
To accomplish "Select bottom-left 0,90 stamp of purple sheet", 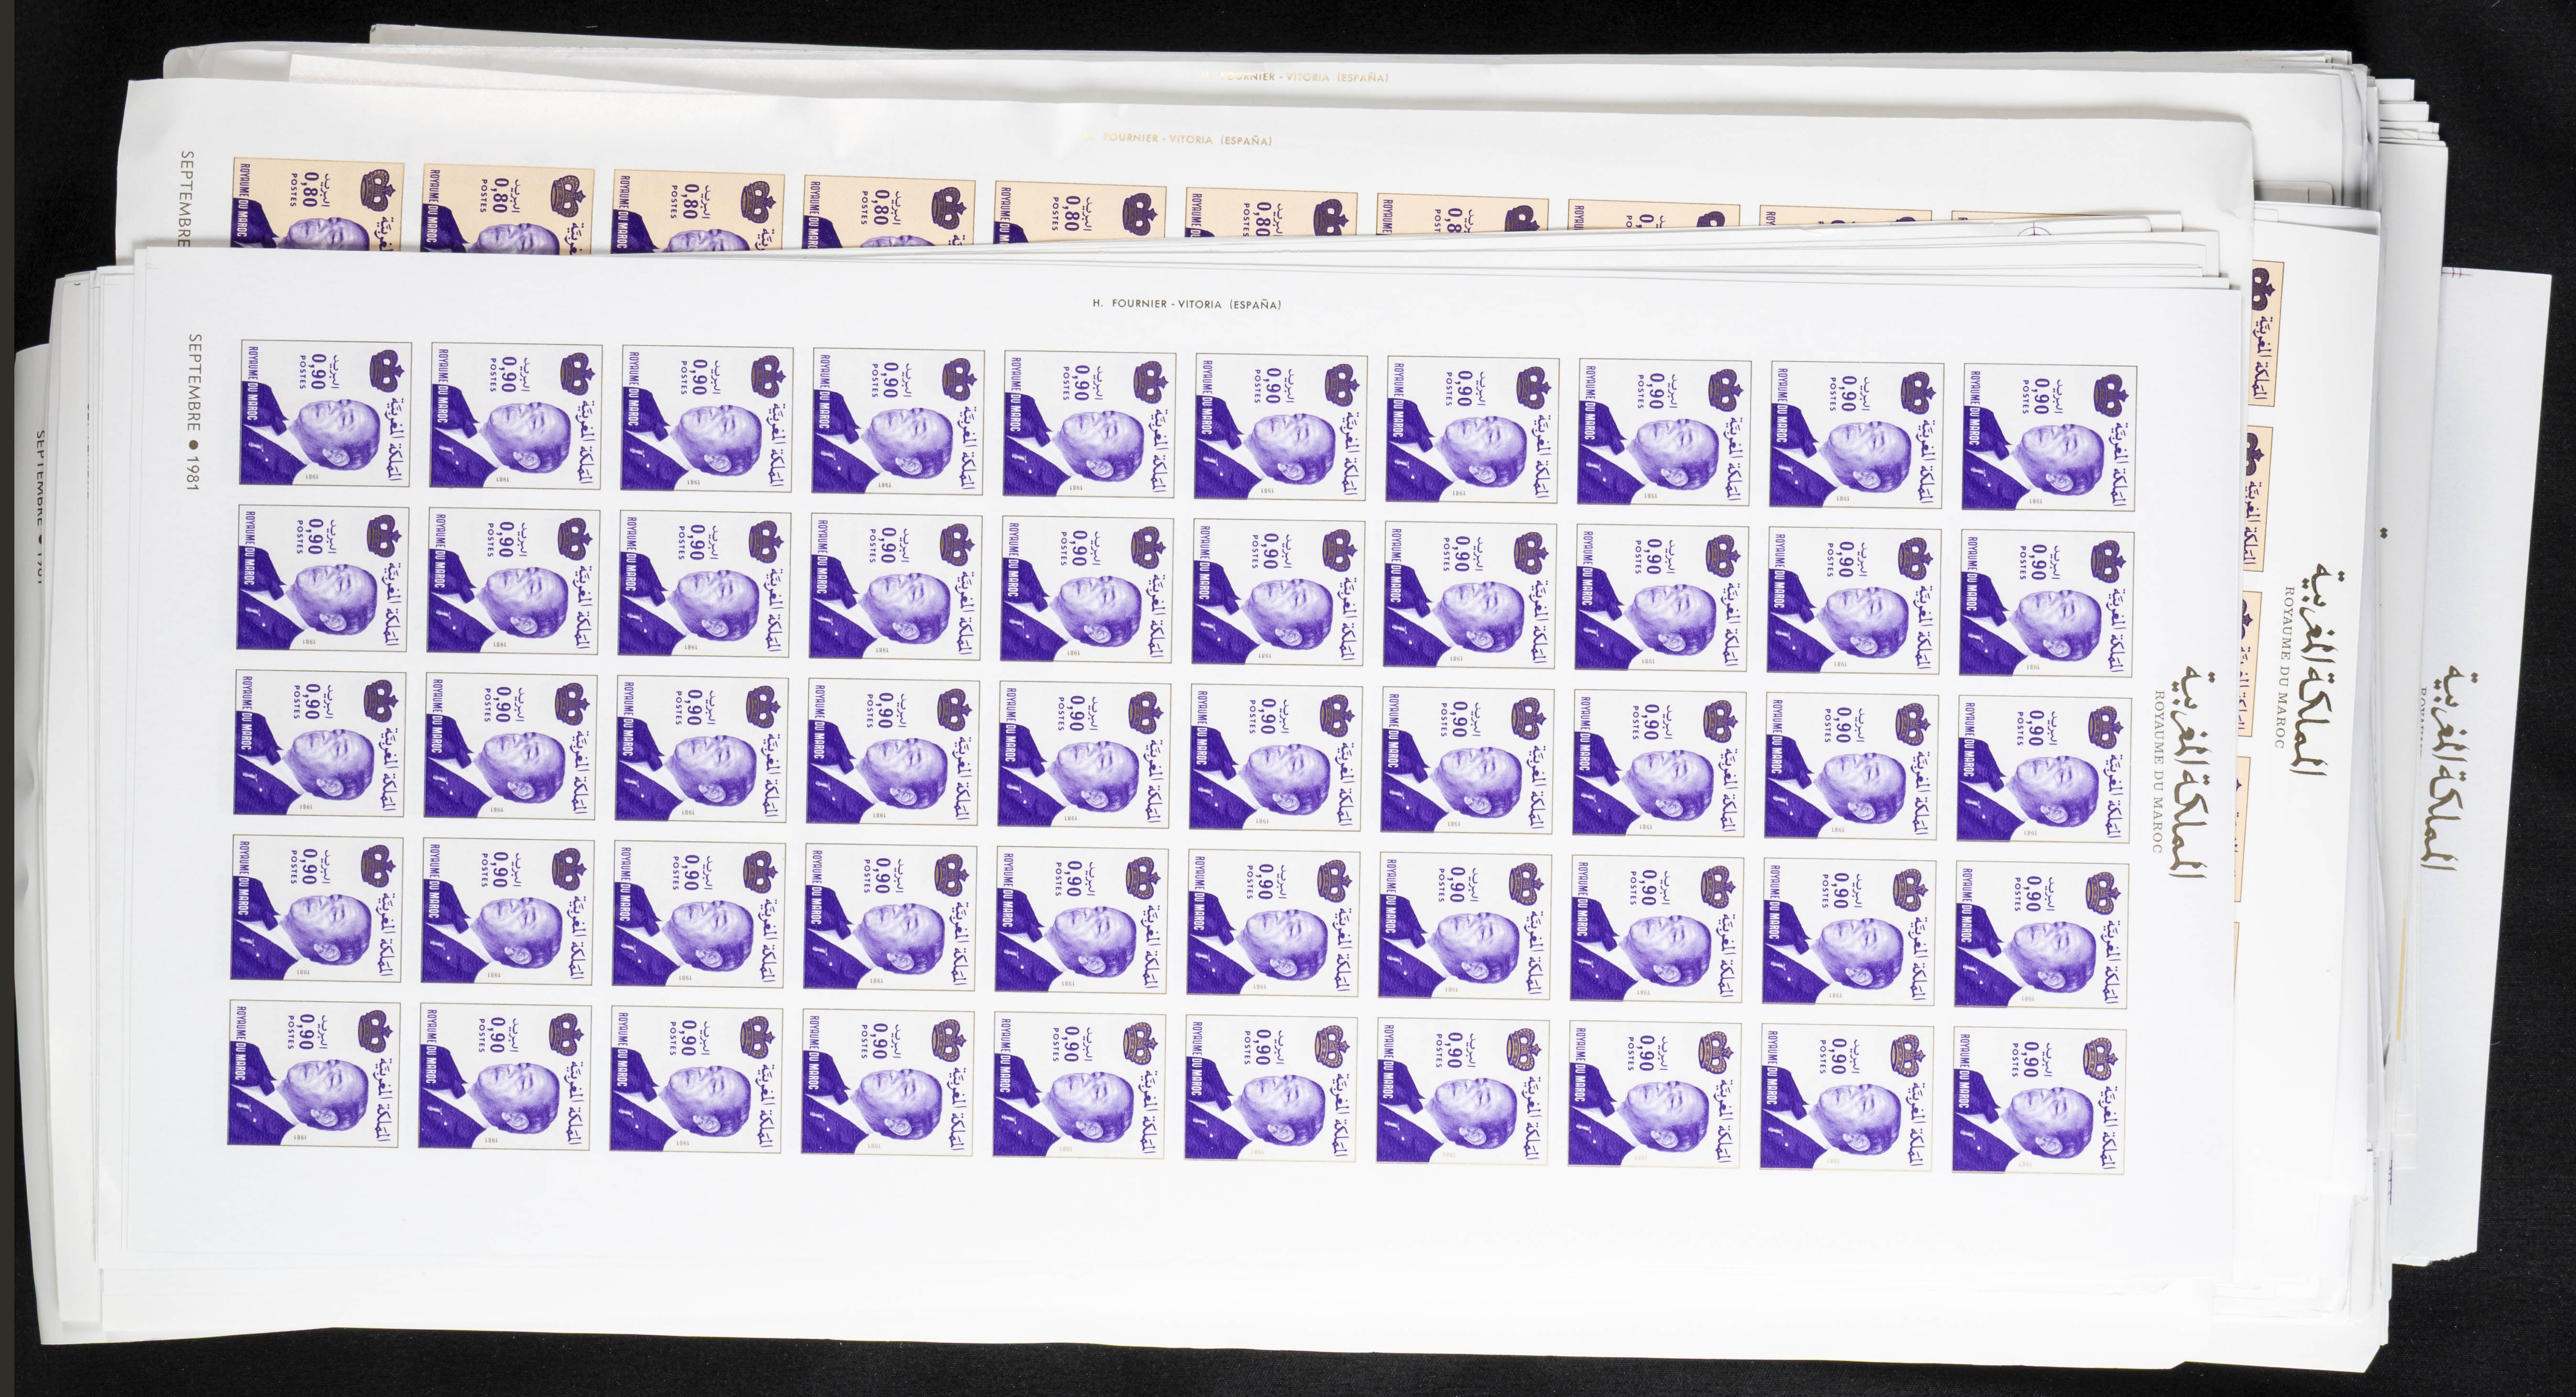I will pos(314,1074).
